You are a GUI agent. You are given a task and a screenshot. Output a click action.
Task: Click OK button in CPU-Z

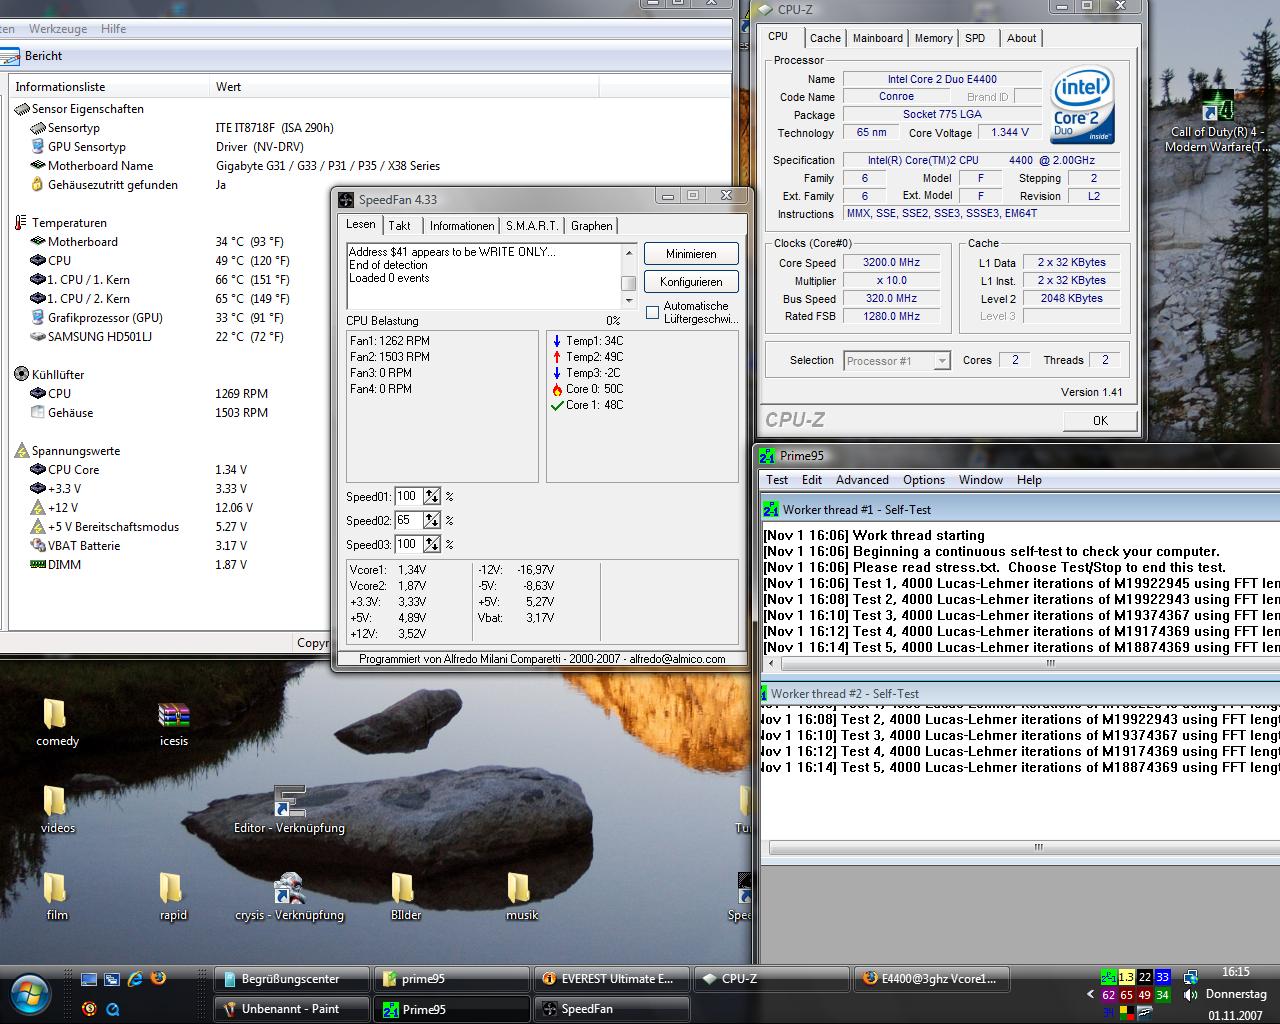(x=1100, y=420)
